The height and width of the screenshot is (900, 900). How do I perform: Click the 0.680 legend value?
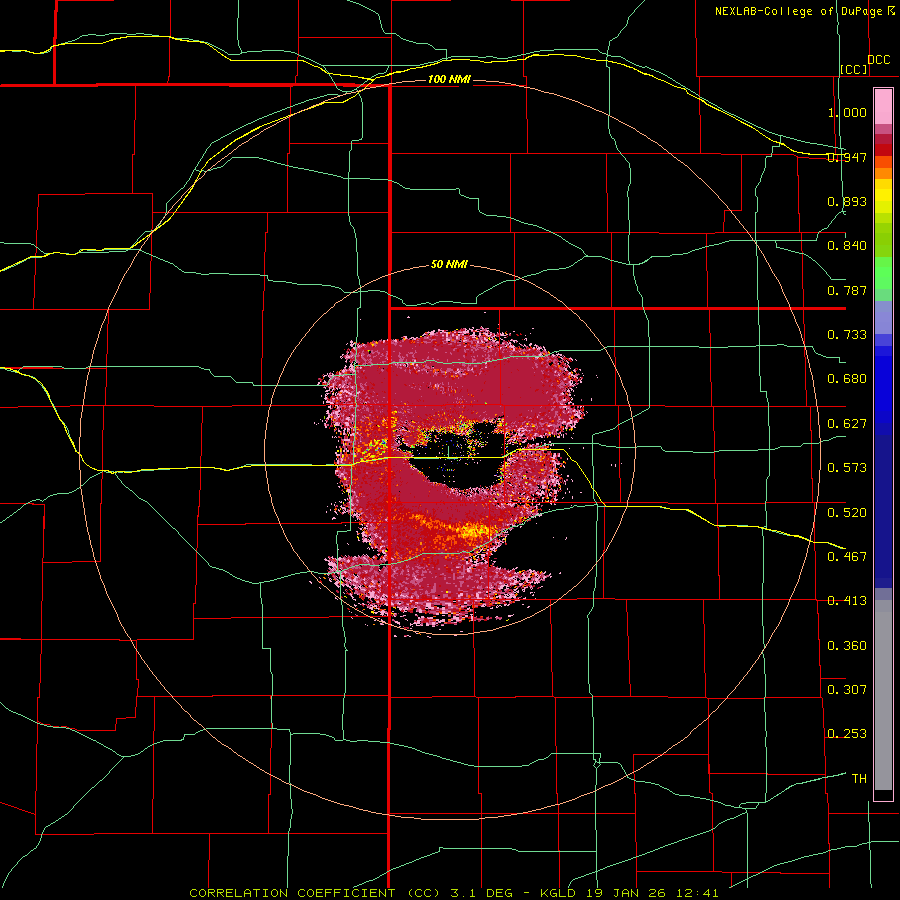[847, 379]
